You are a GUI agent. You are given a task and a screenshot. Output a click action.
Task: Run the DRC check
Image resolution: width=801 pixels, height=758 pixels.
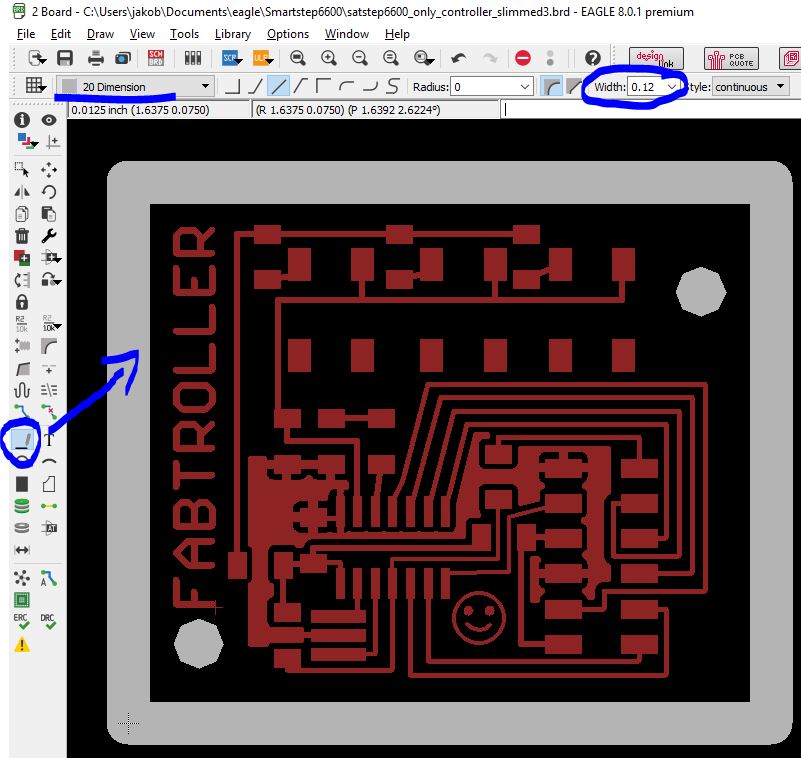point(49,621)
